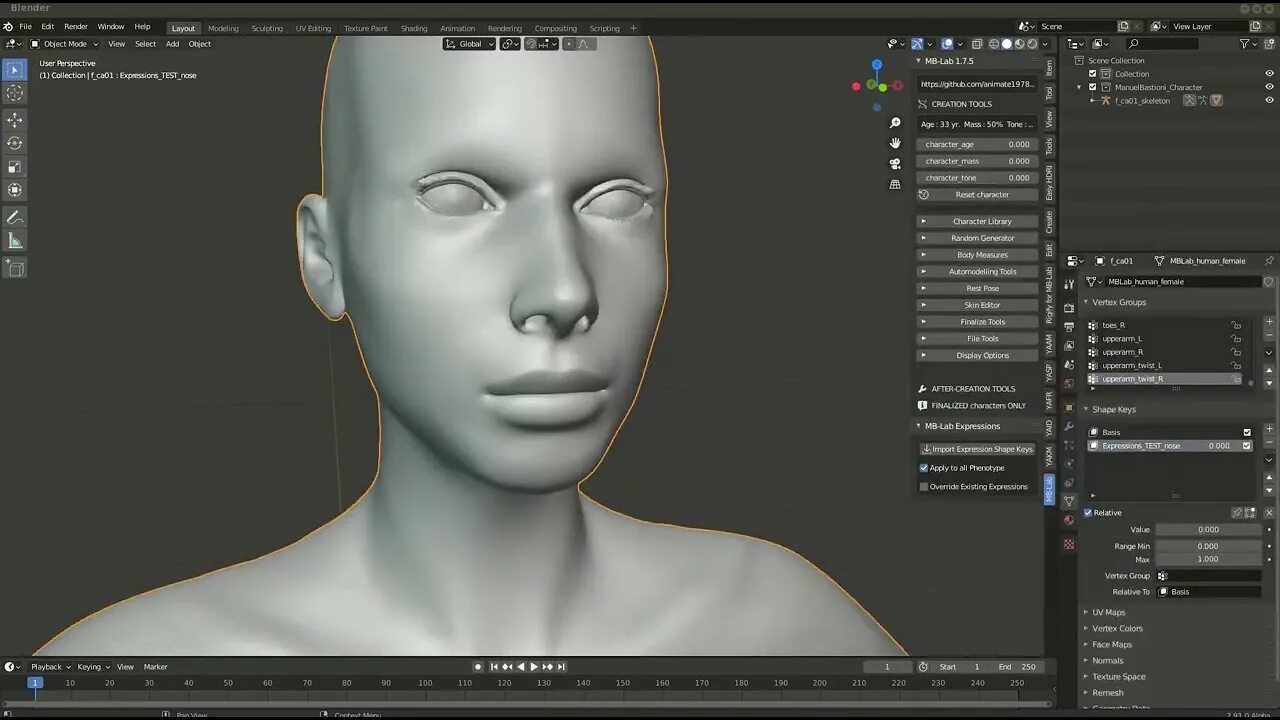The image size is (1280, 720).
Task: Select the Rotate tool icon
Action: 15,143
